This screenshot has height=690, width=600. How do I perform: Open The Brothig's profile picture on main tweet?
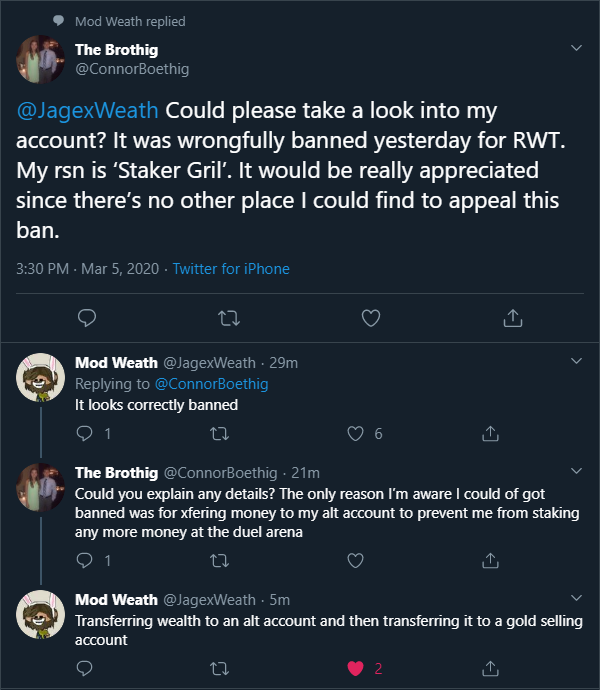40,60
